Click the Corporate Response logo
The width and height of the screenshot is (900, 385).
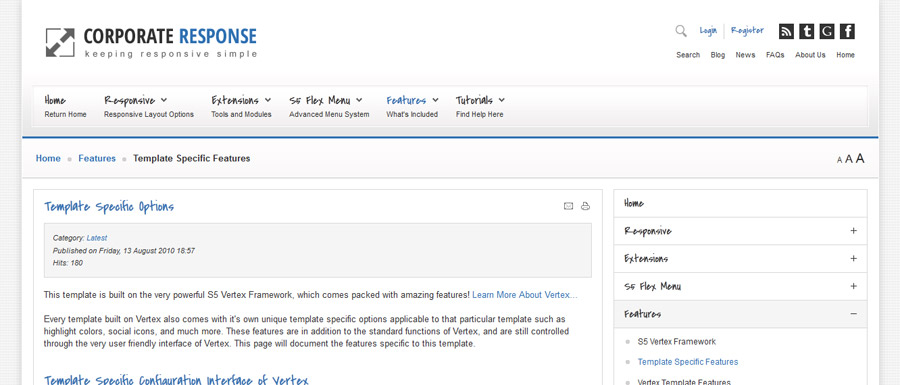(152, 42)
